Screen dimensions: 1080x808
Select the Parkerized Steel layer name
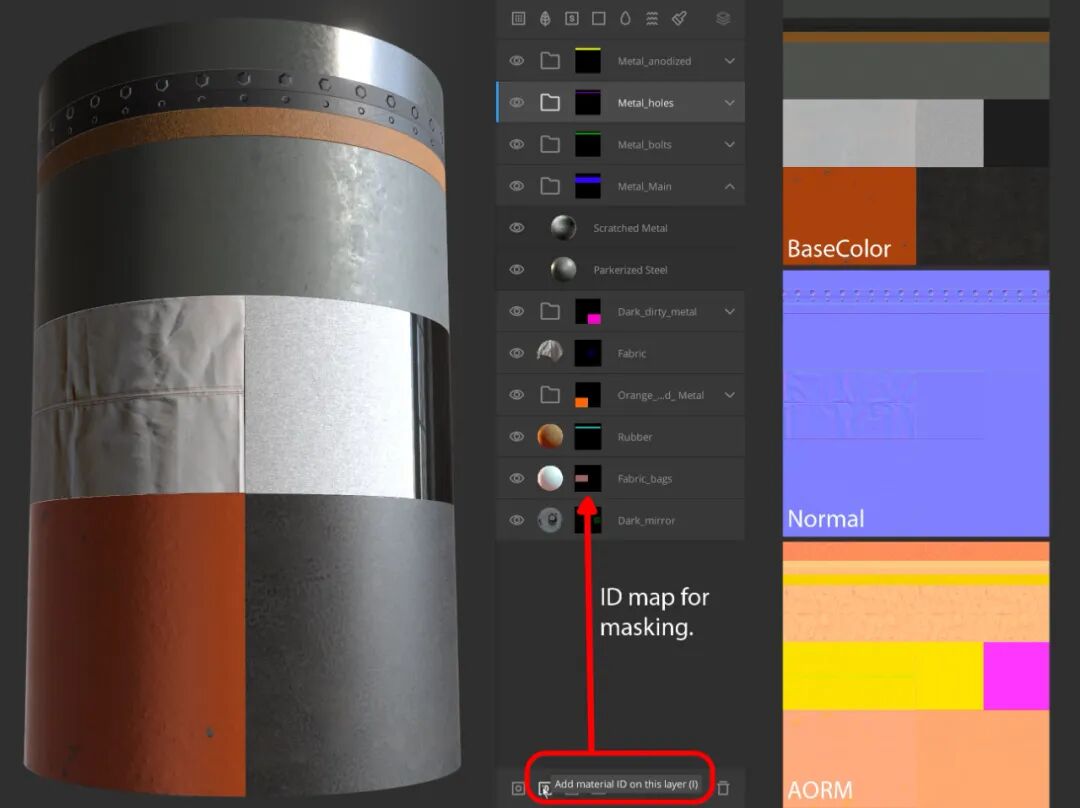click(x=630, y=269)
